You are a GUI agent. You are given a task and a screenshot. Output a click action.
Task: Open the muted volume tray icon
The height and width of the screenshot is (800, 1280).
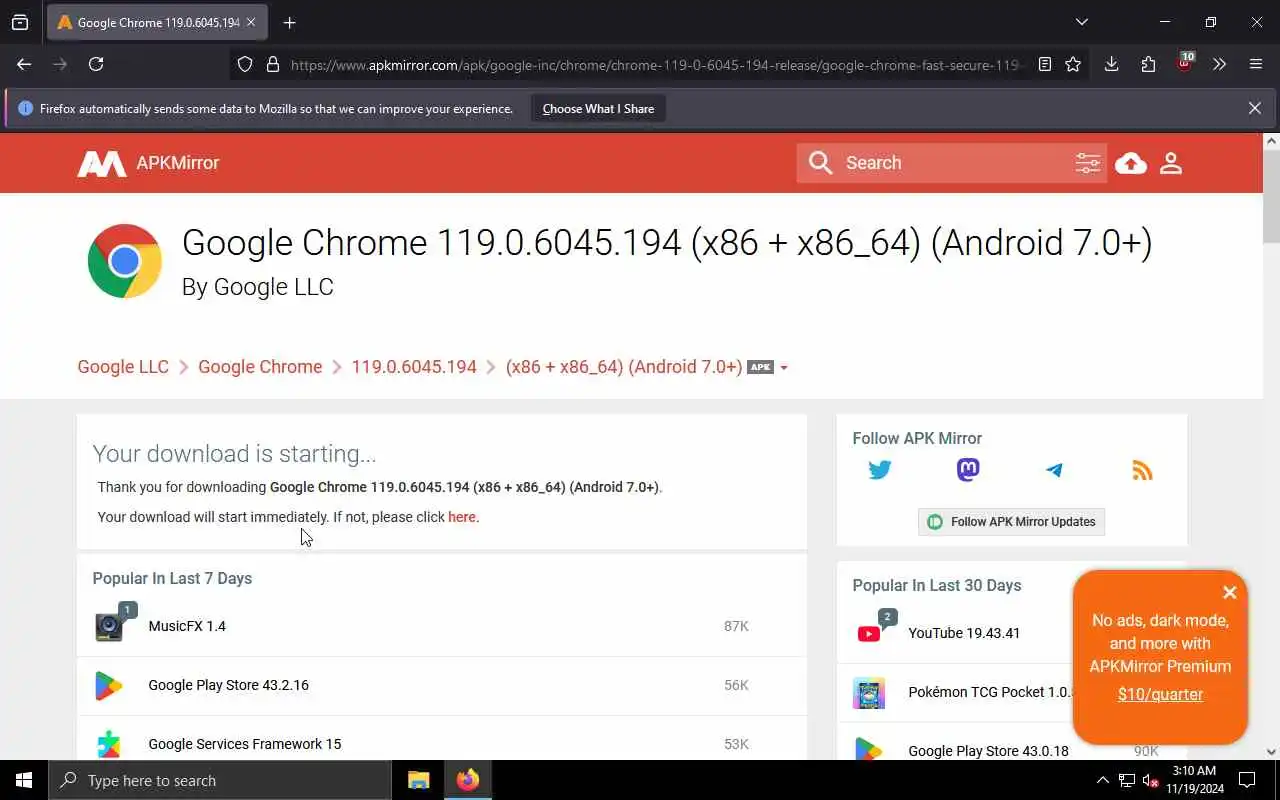[1151, 780]
